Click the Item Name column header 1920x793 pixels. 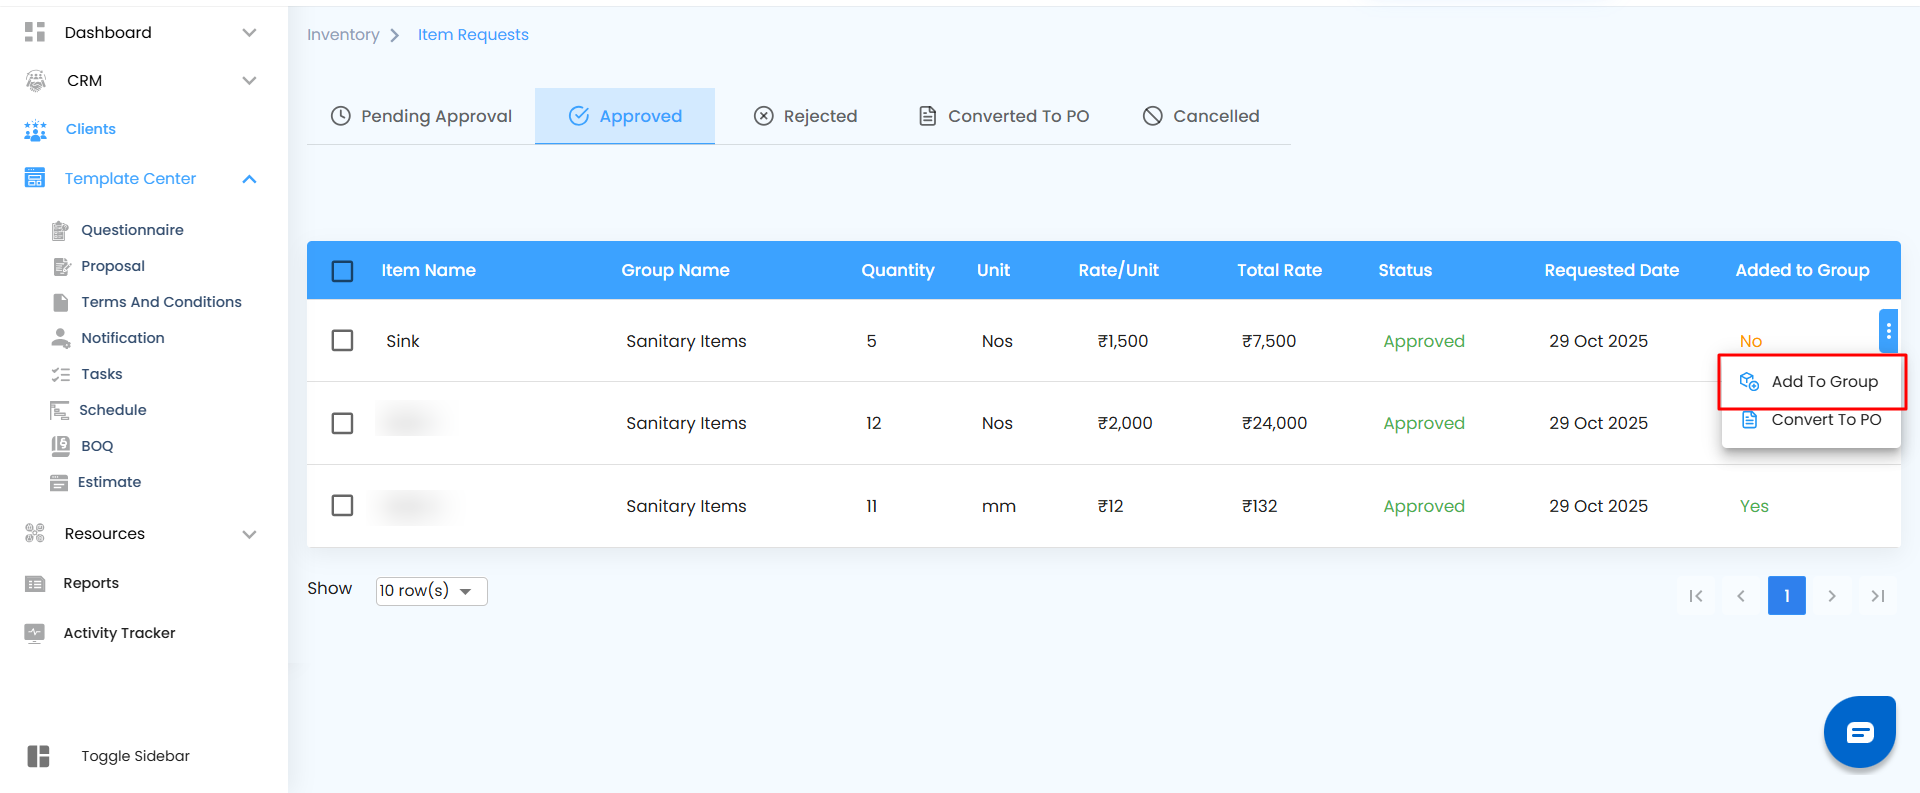pos(428,270)
